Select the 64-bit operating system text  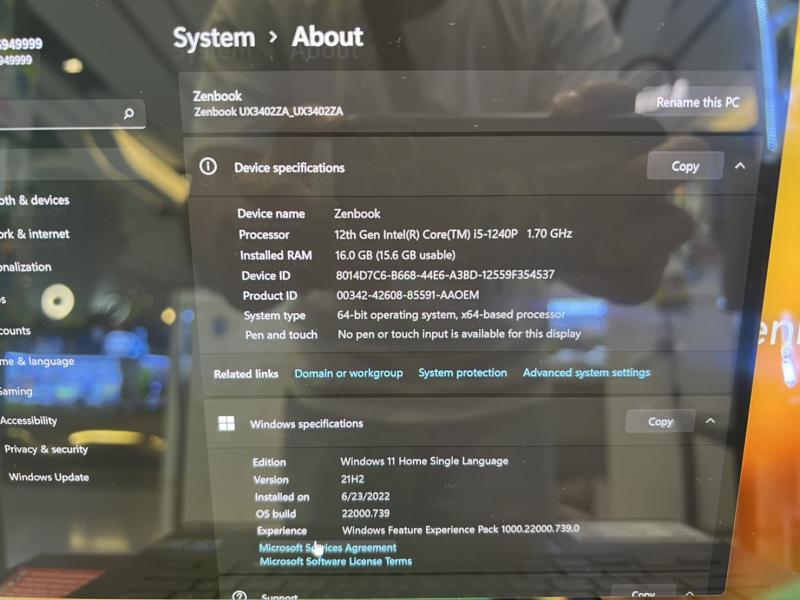451,315
